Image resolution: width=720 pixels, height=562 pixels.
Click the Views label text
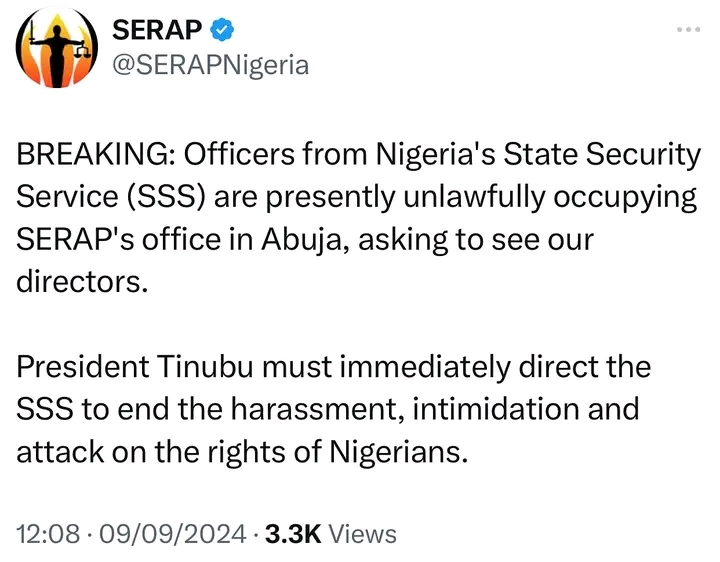(x=362, y=534)
